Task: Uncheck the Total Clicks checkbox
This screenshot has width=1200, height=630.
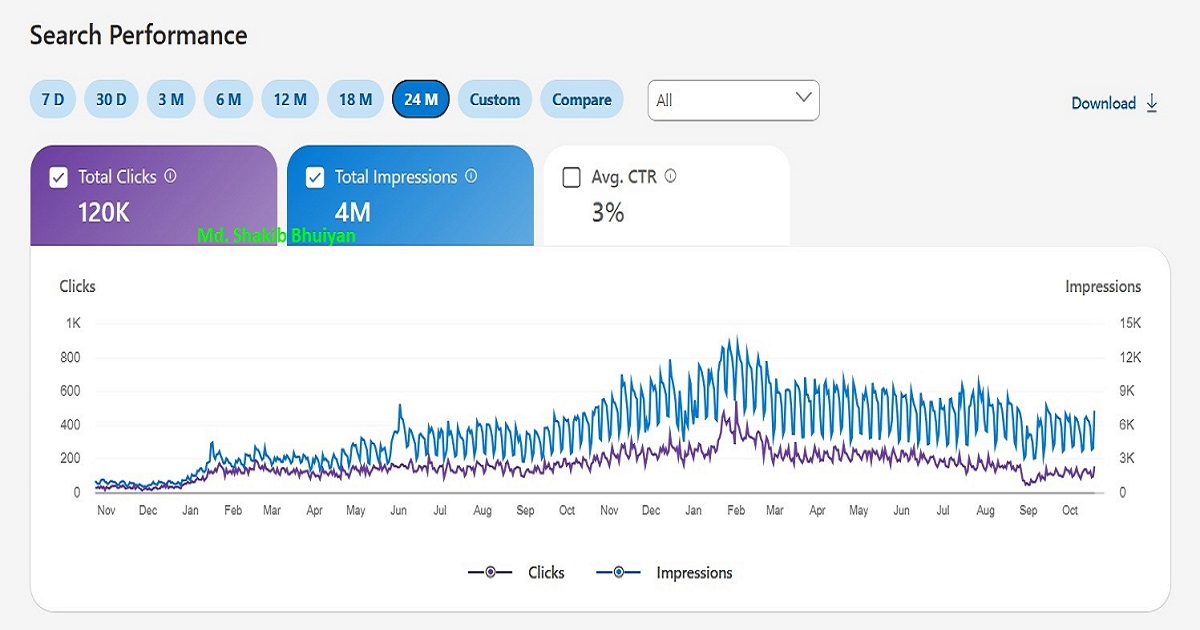Action: click(59, 178)
